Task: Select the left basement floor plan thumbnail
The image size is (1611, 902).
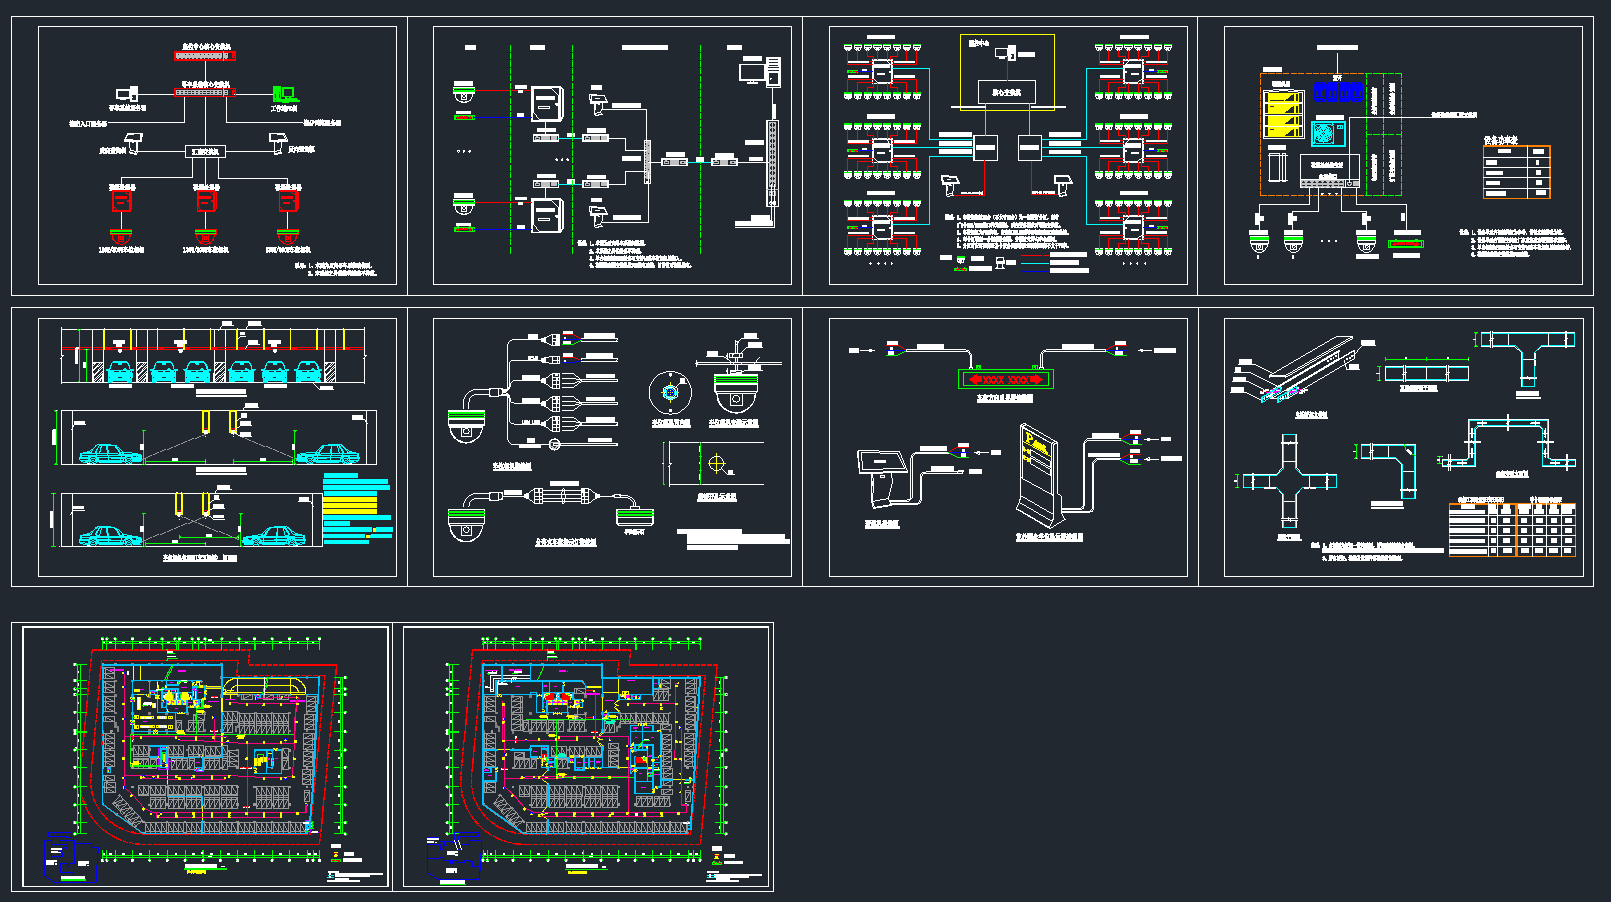Action: (x=205, y=756)
